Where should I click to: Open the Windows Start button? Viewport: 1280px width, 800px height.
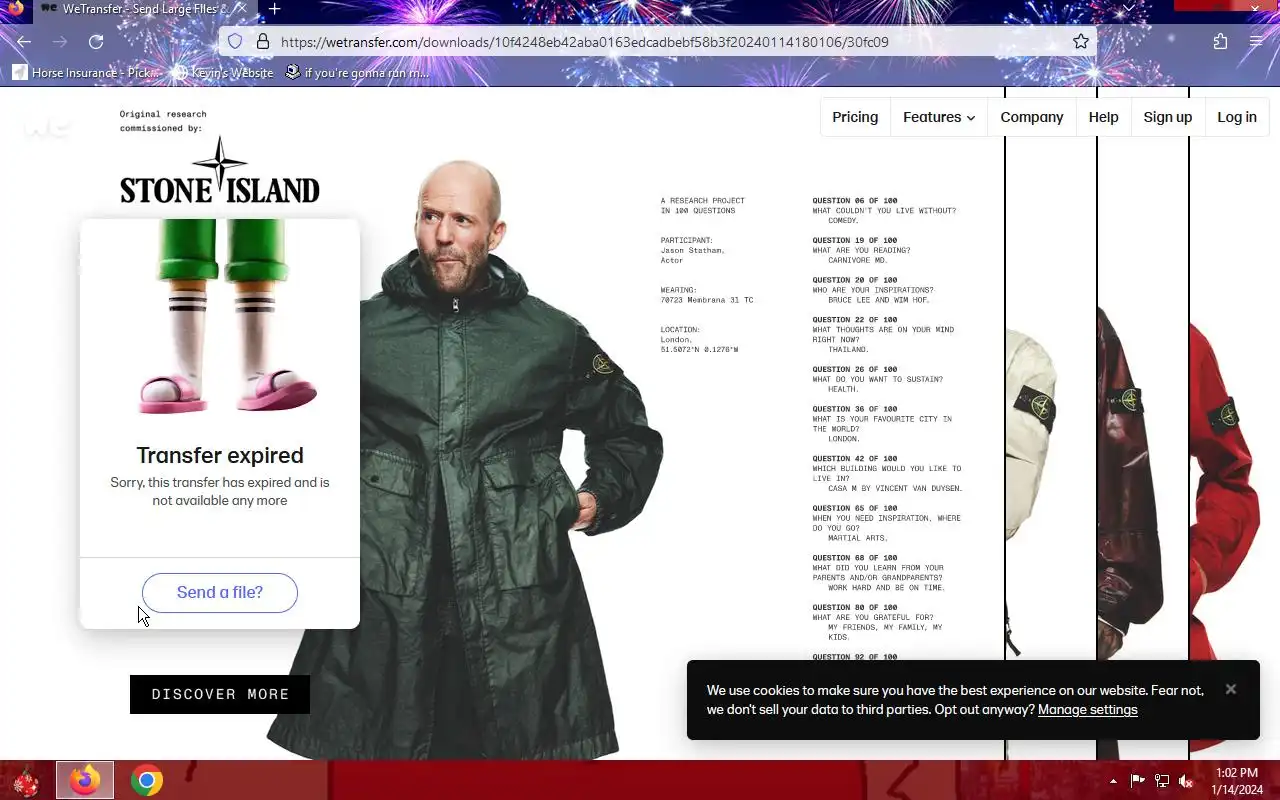click(x=25, y=781)
